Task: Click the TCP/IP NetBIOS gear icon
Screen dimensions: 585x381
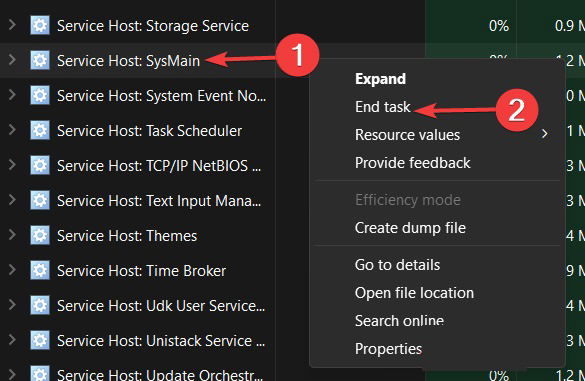Action: click(40, 165)
